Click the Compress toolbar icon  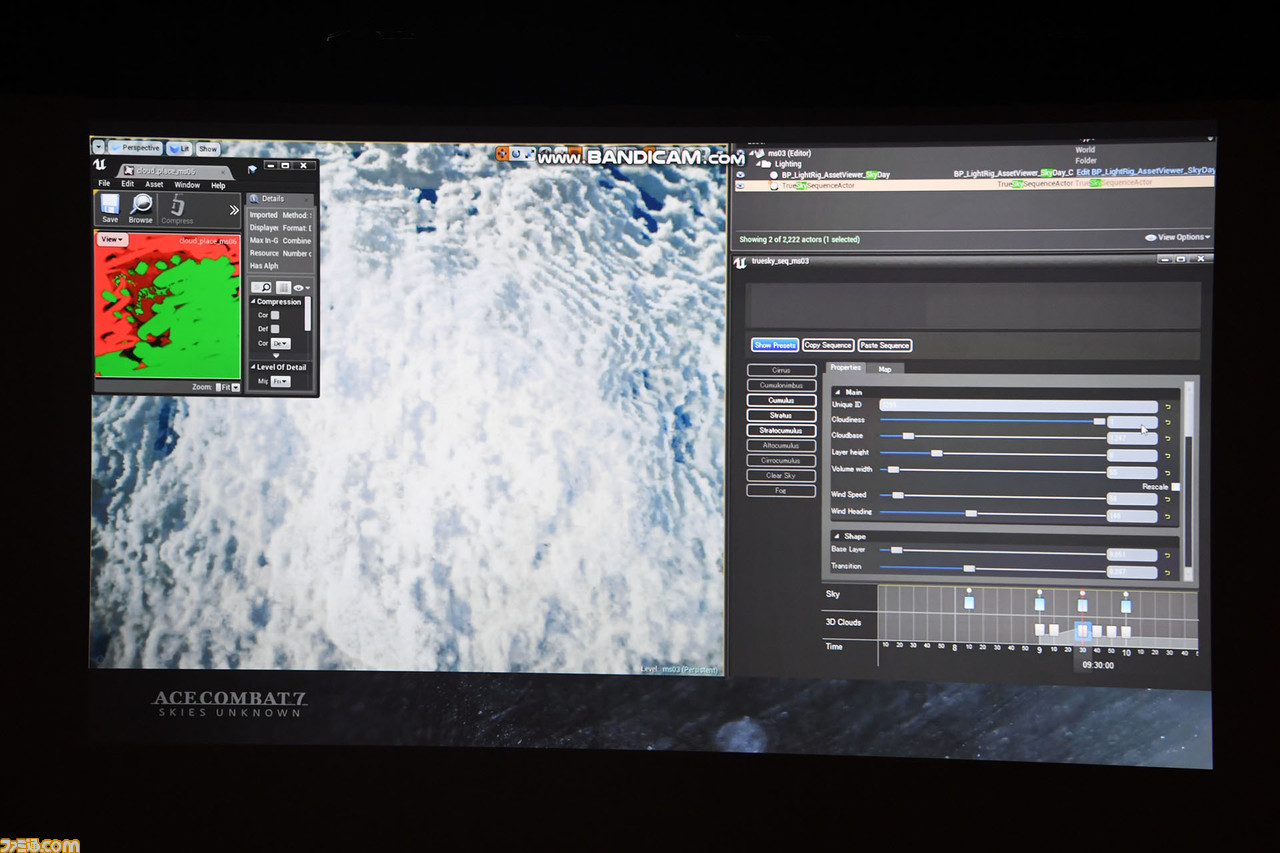(177, 208)
